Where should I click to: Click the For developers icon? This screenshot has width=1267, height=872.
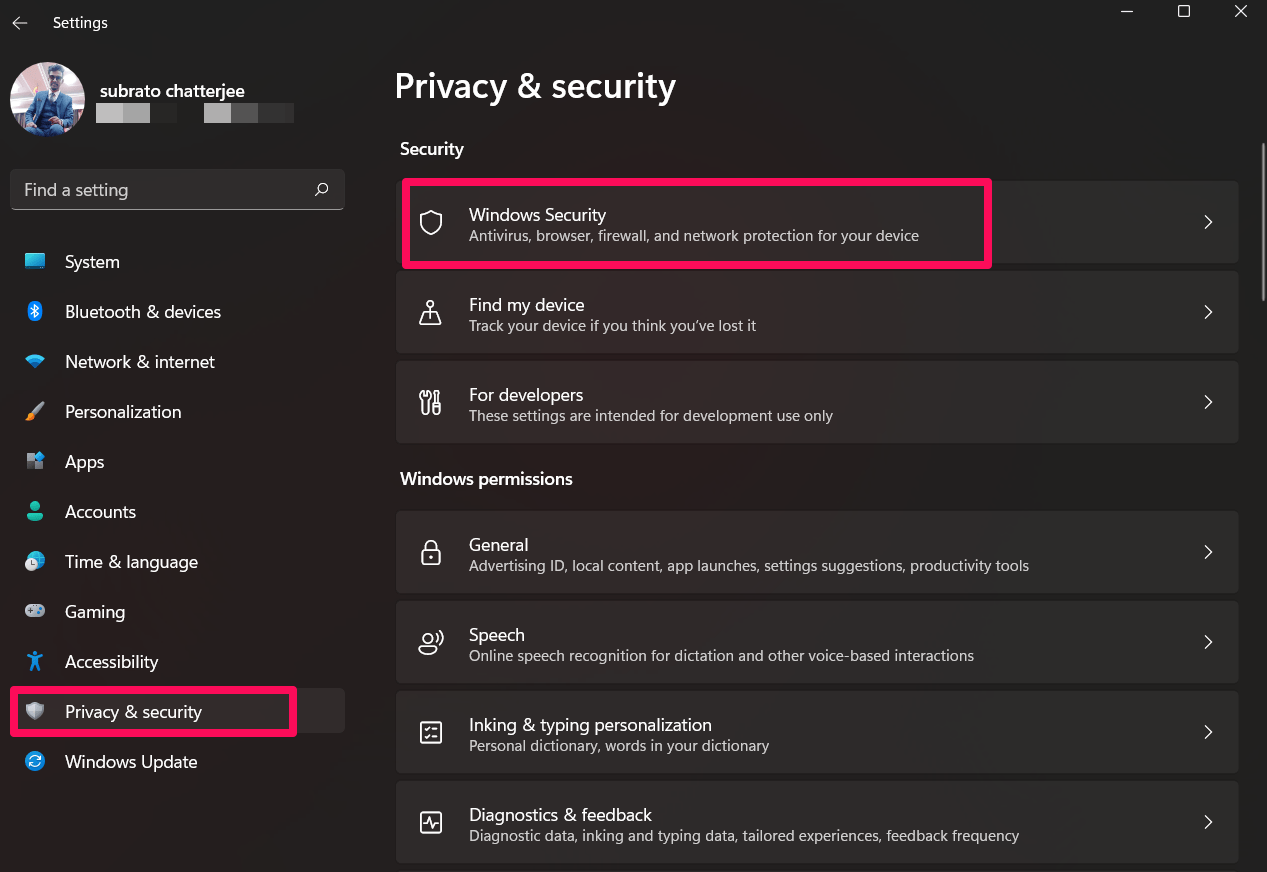coord(430,402)
